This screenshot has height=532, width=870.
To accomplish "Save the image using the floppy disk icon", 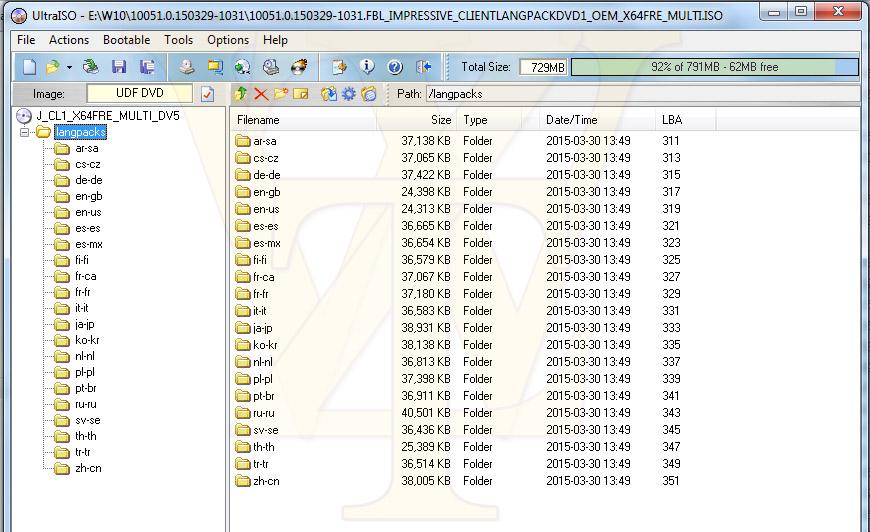I will (x=119, y=67).
